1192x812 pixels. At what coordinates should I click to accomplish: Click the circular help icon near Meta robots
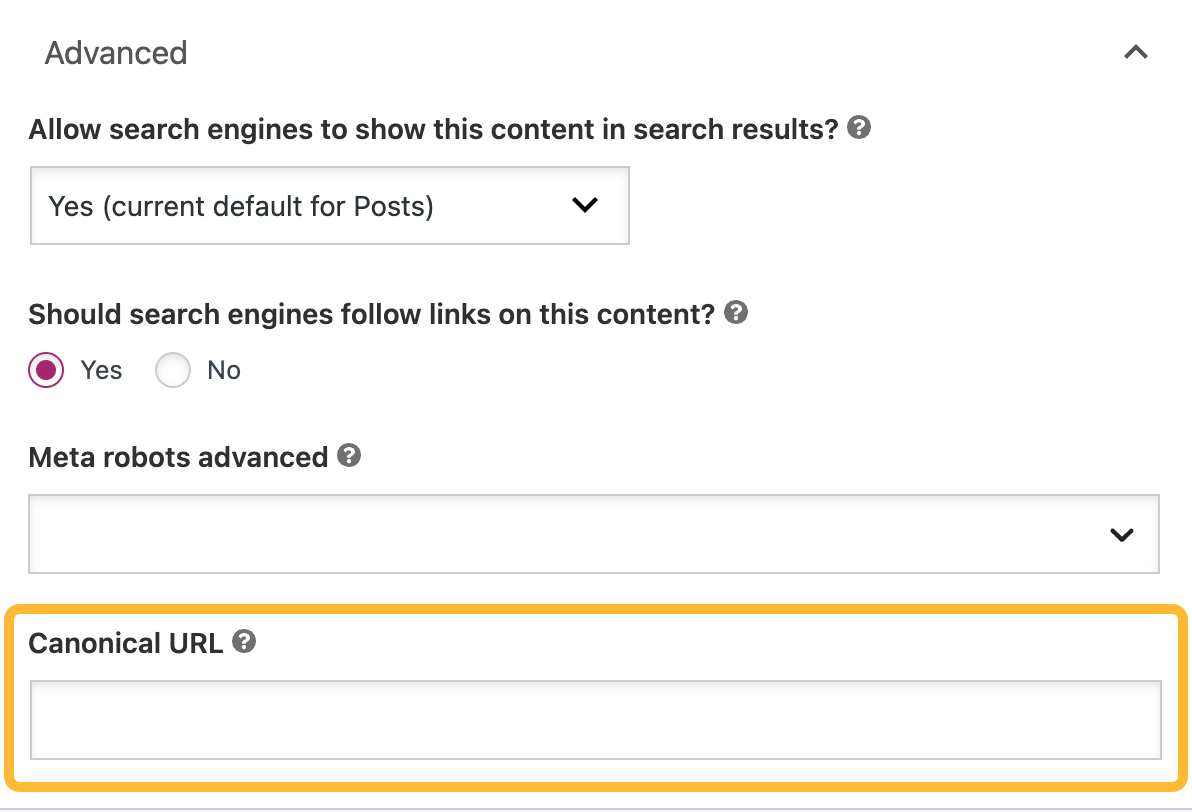click(349, 457)
